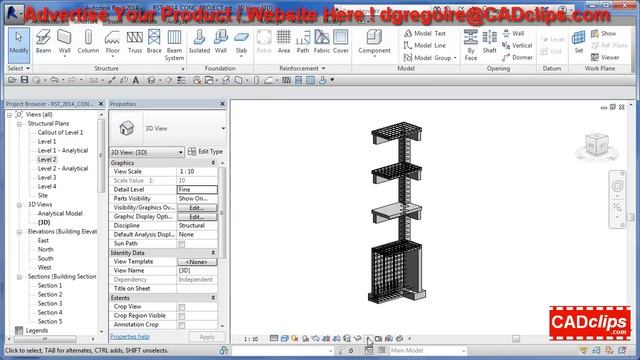Viewport: 640px width, 360px height.
Task: Click the Dormer opening tool
Action: 517,58
